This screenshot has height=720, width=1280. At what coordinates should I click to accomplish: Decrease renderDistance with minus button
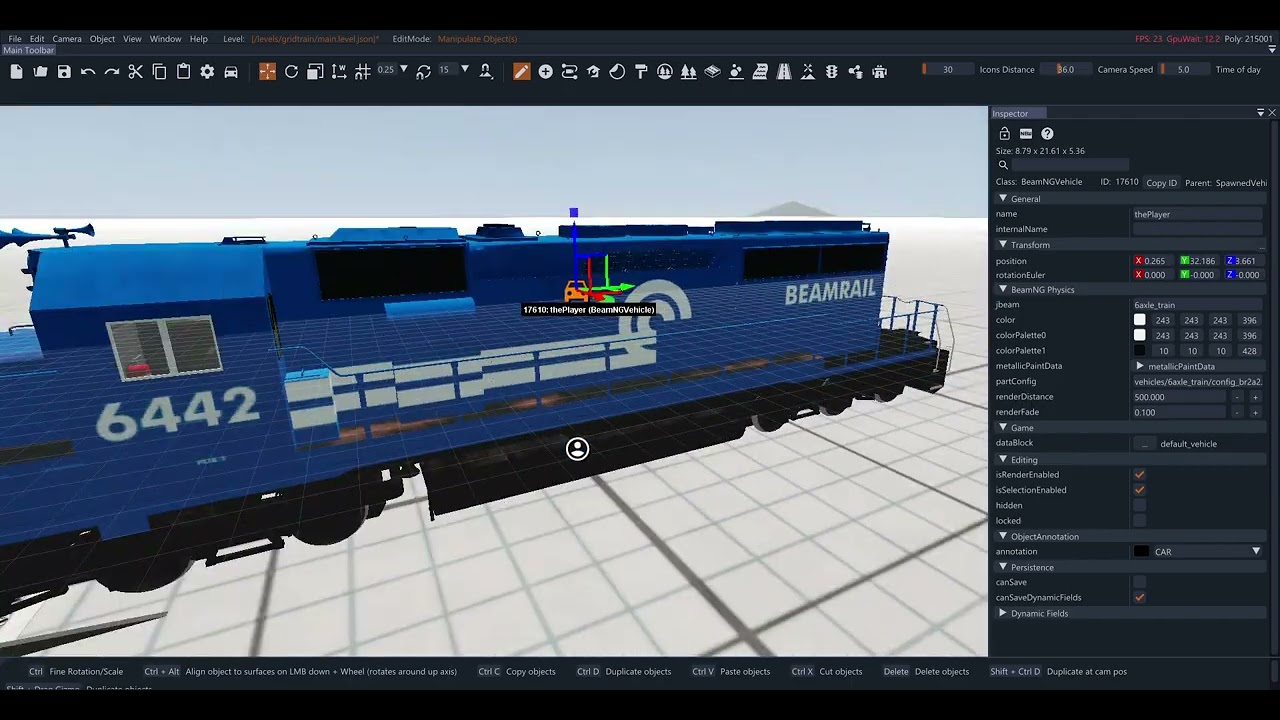(1237, 397)
